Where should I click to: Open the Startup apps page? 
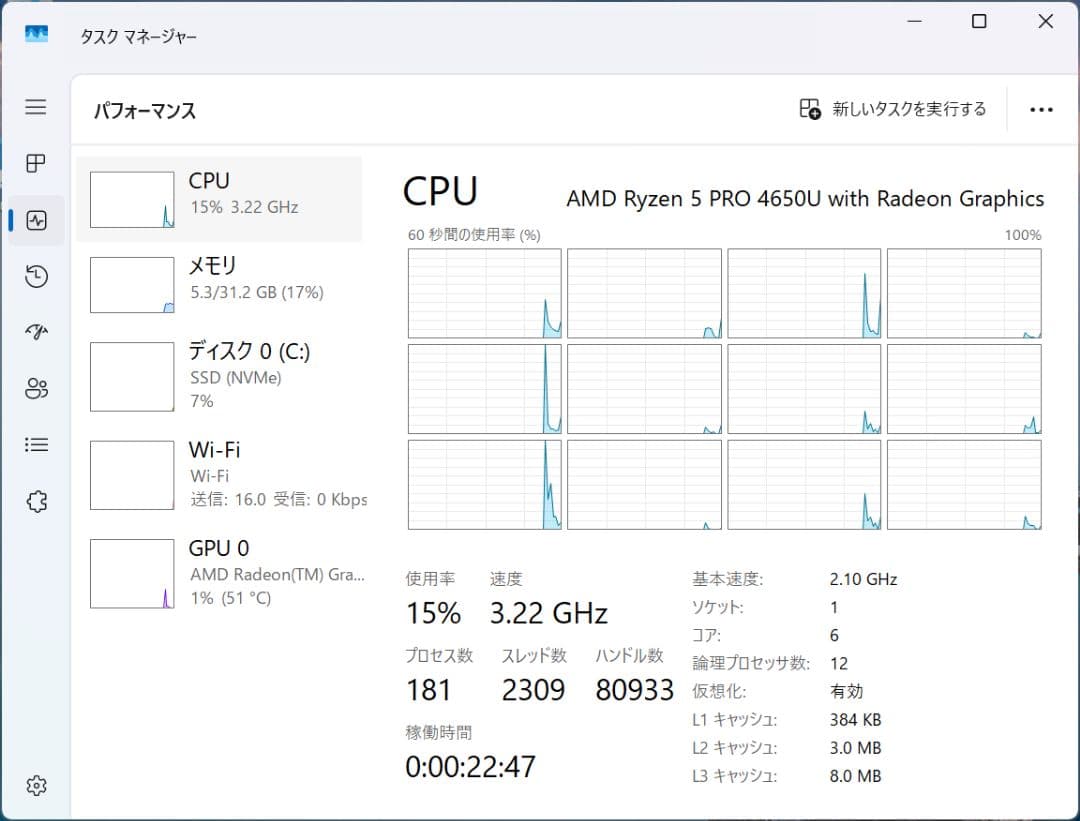coord(36,332)
